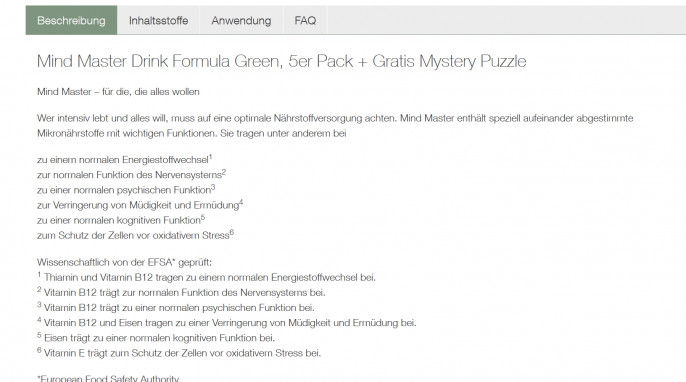
Task: Switch to the Inhaltsstoffe tab
Action: tap(158, 20)
